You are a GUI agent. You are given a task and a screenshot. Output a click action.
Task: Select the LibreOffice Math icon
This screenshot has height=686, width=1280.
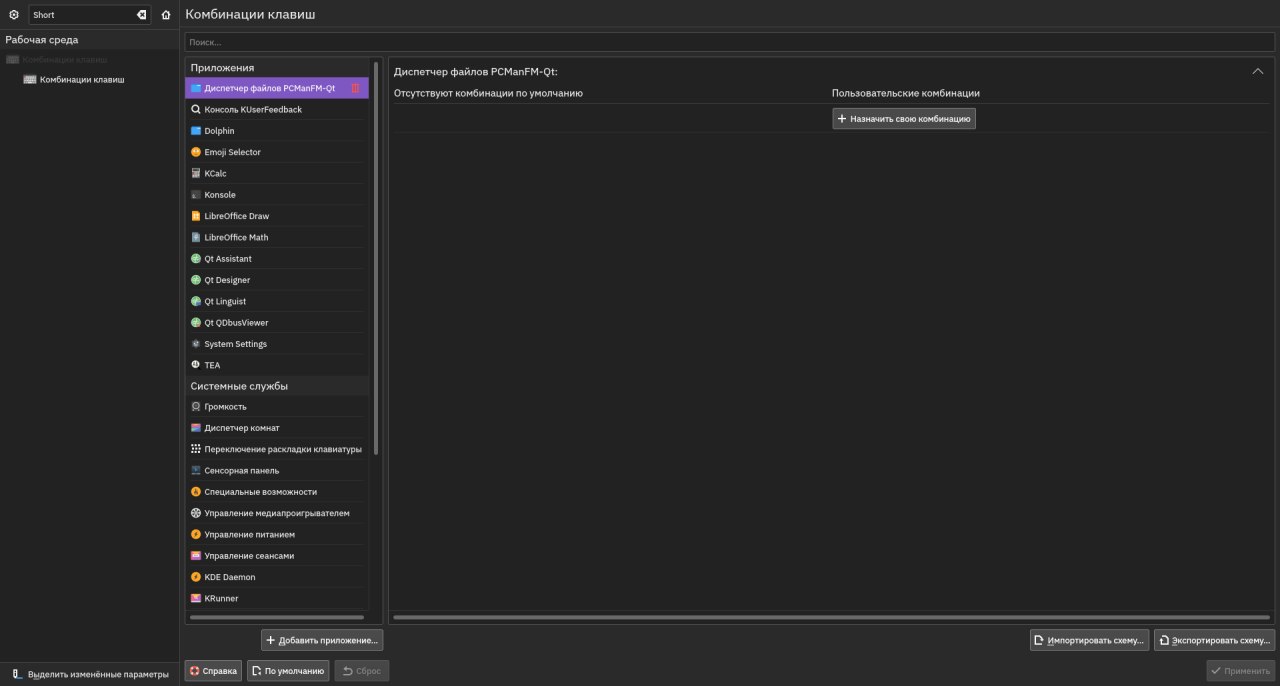tap(196, 238)
